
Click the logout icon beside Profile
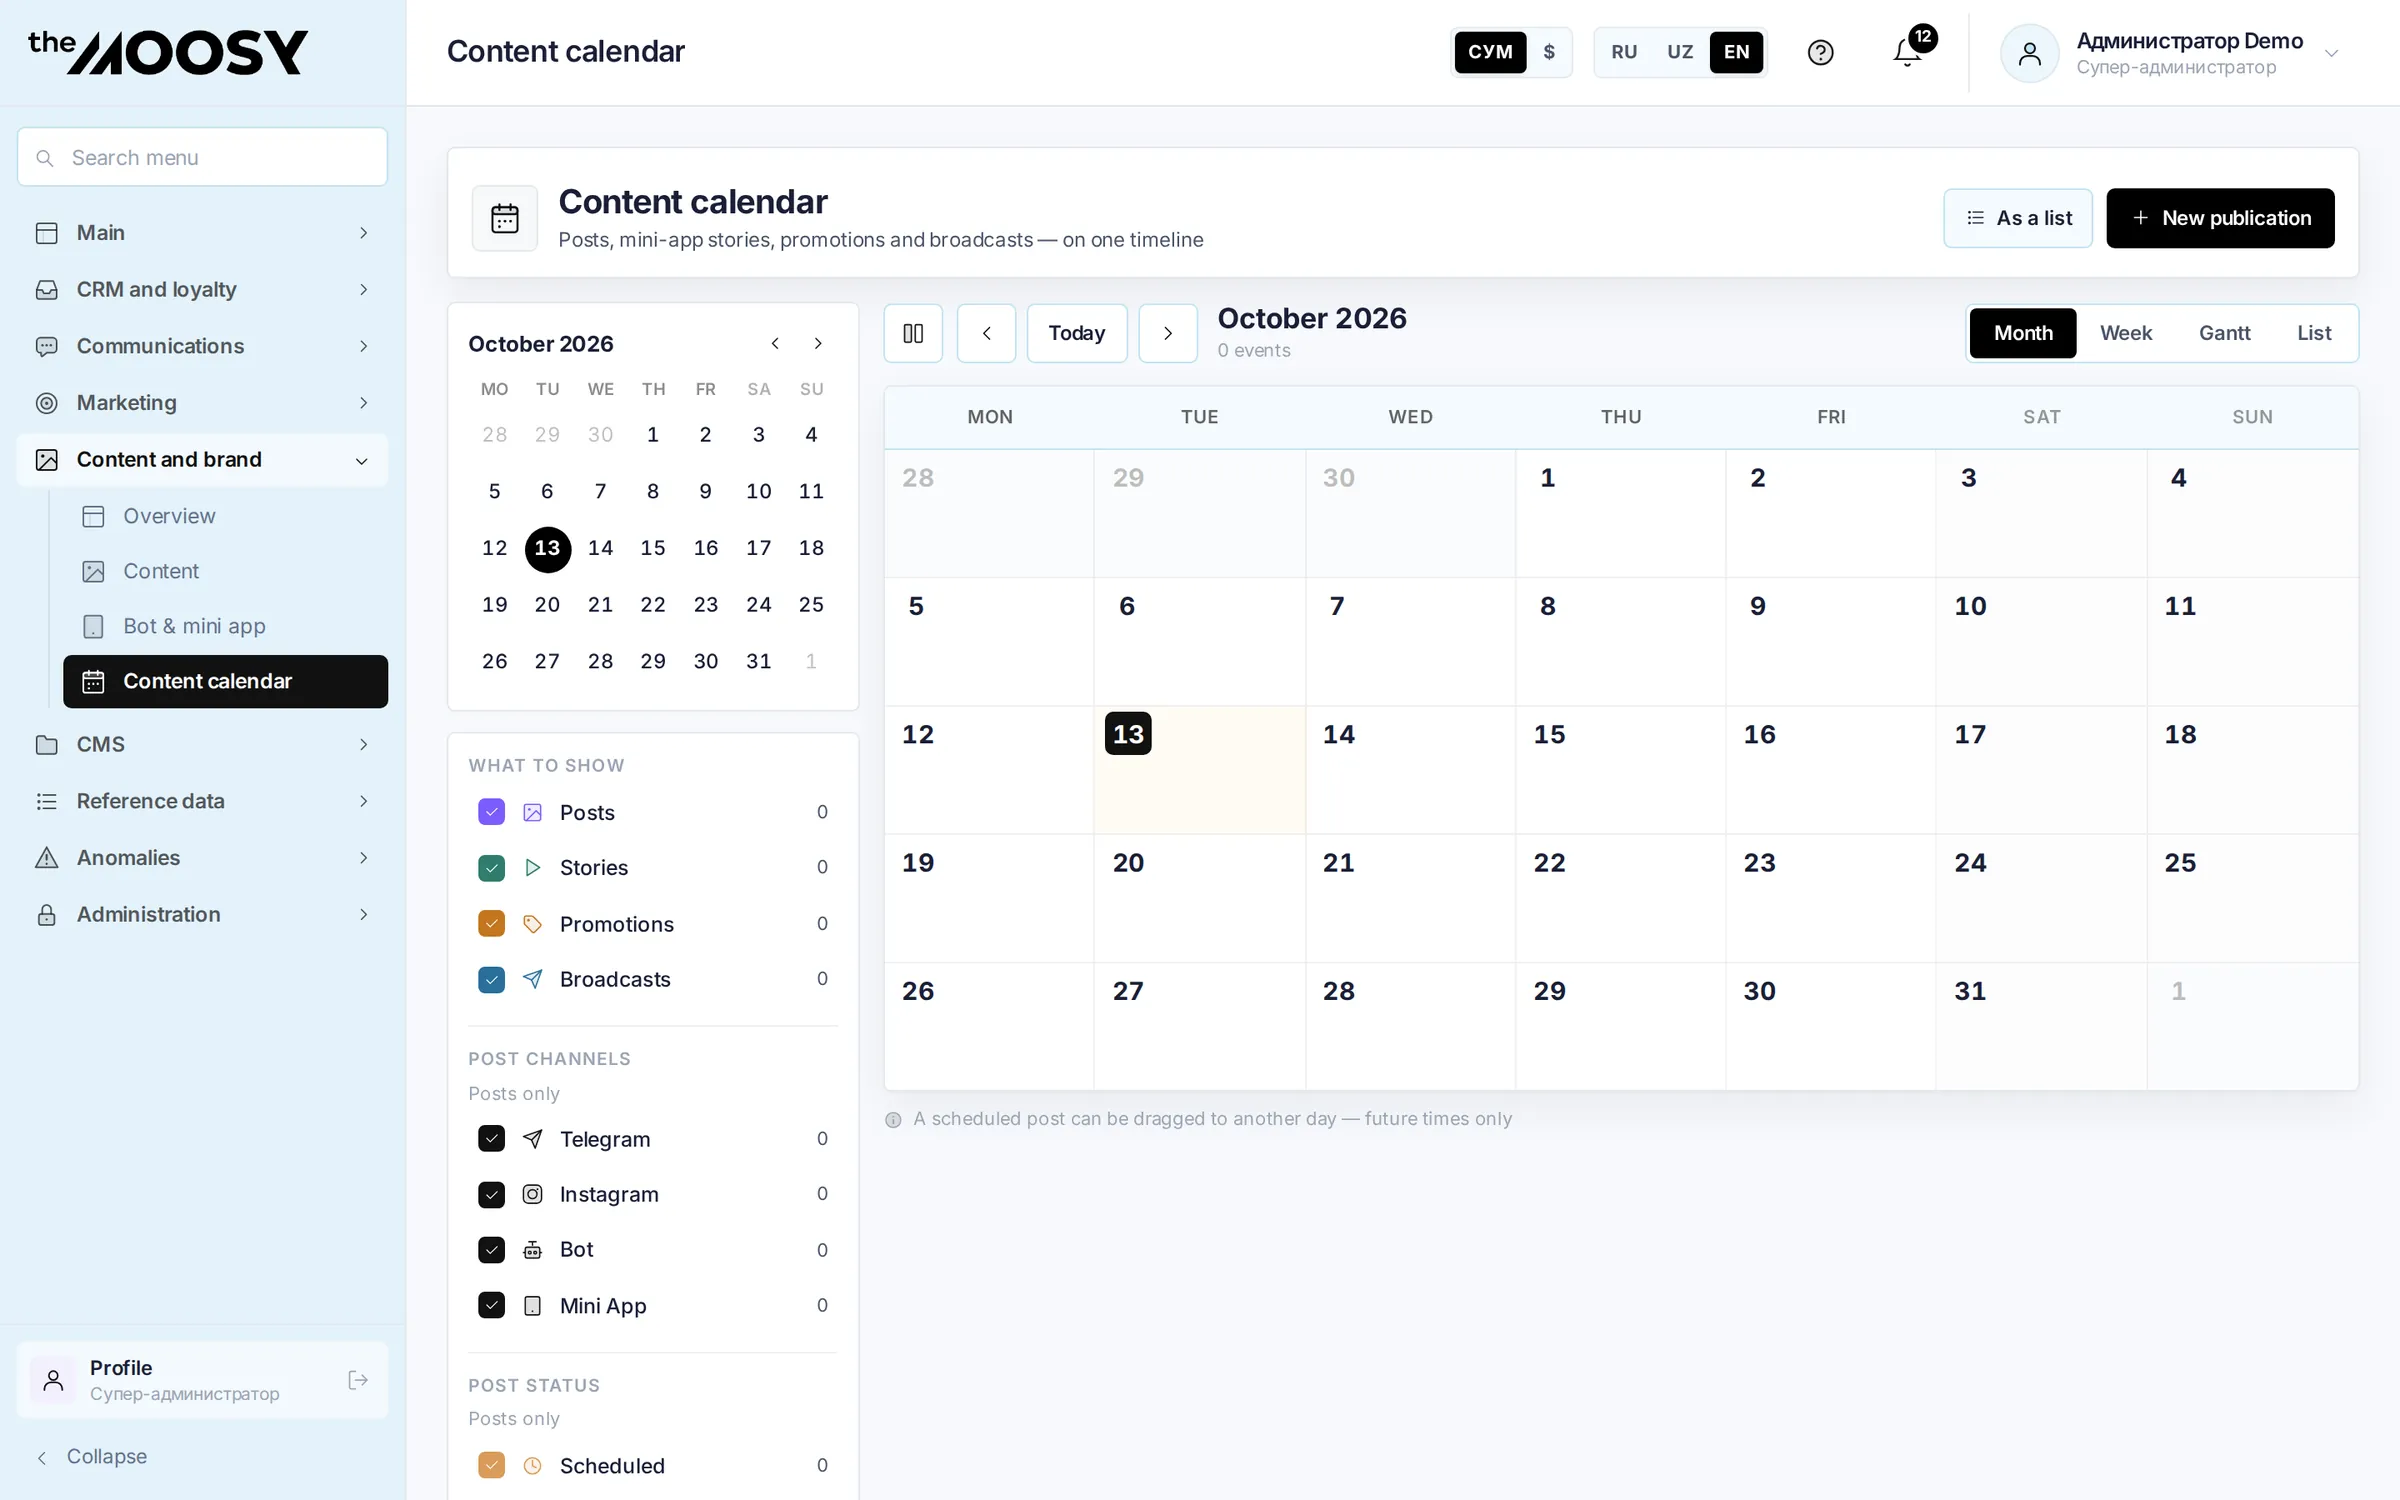358,1380
